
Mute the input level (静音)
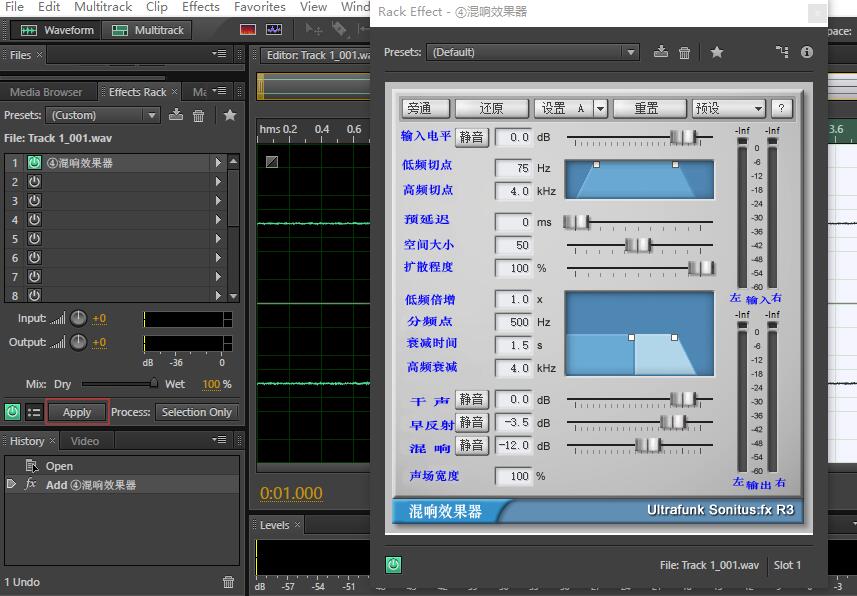pos(472,137)
